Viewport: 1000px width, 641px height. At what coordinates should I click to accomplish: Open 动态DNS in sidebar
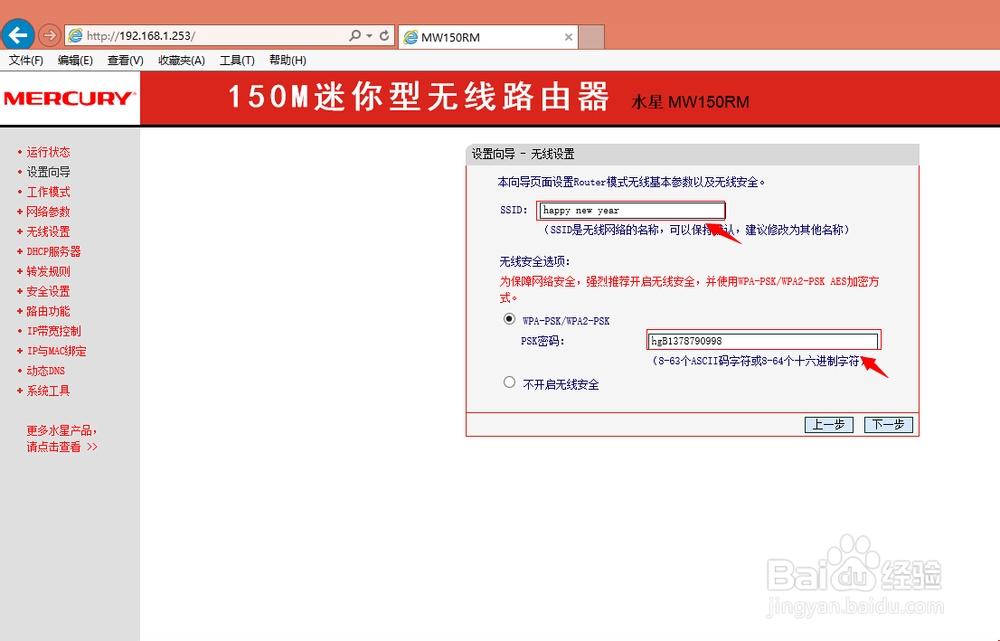[x=45, y=371]
